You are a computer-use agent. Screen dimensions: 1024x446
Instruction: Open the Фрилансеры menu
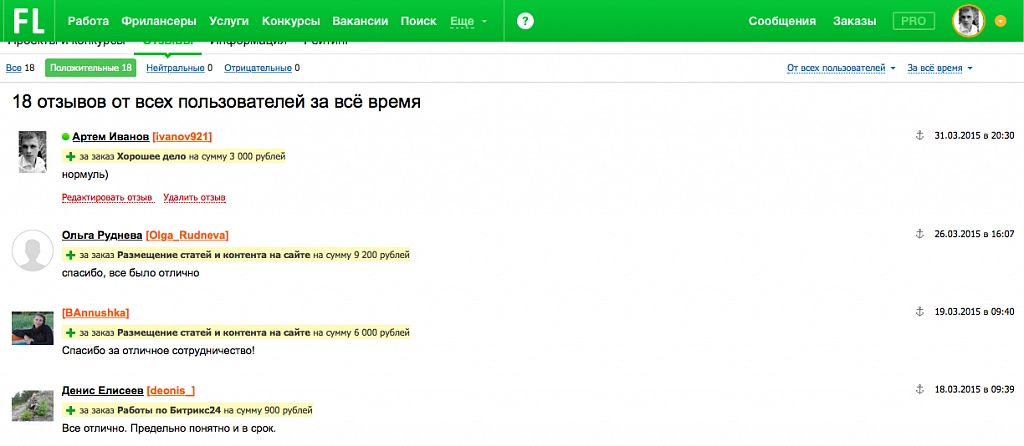coord(159,21)
